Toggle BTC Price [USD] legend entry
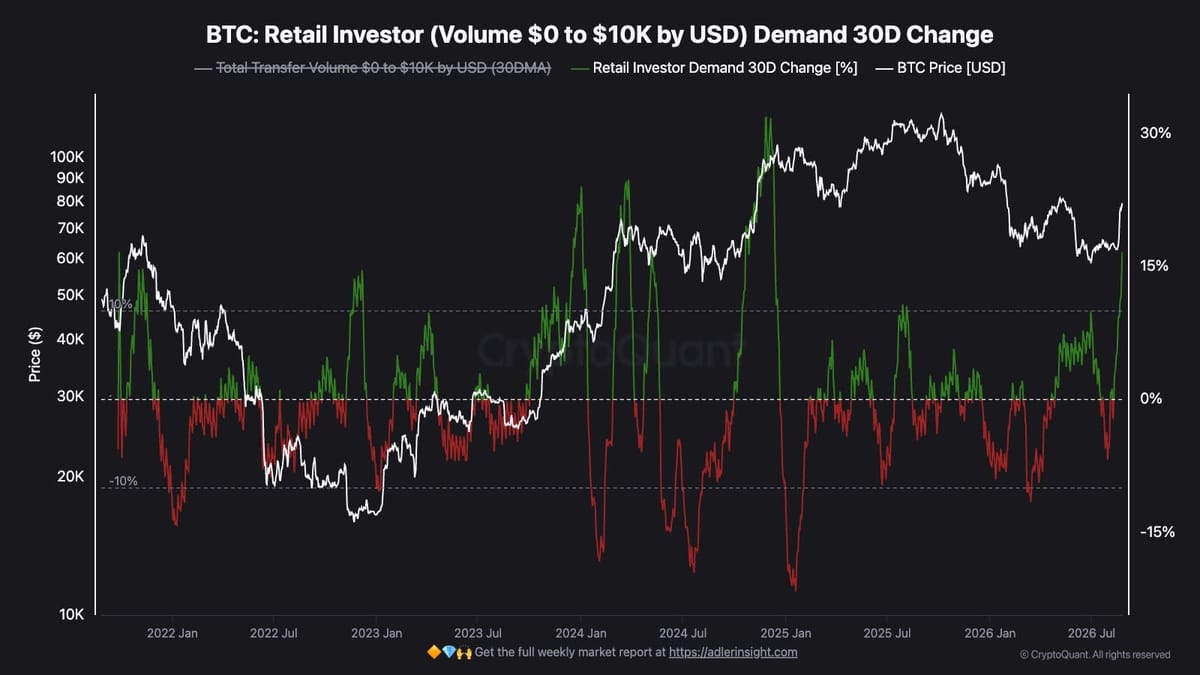The width and height of the screenshot is (1200, 675). click(x=941, y=68)
